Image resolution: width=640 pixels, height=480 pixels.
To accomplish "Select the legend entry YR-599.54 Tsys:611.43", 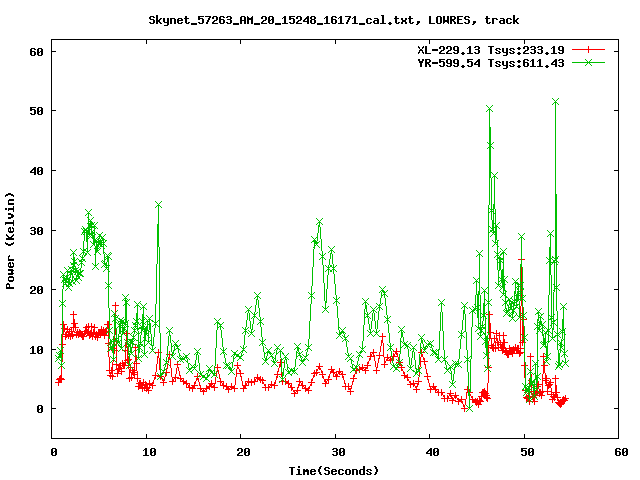I will tap(491, 63).
